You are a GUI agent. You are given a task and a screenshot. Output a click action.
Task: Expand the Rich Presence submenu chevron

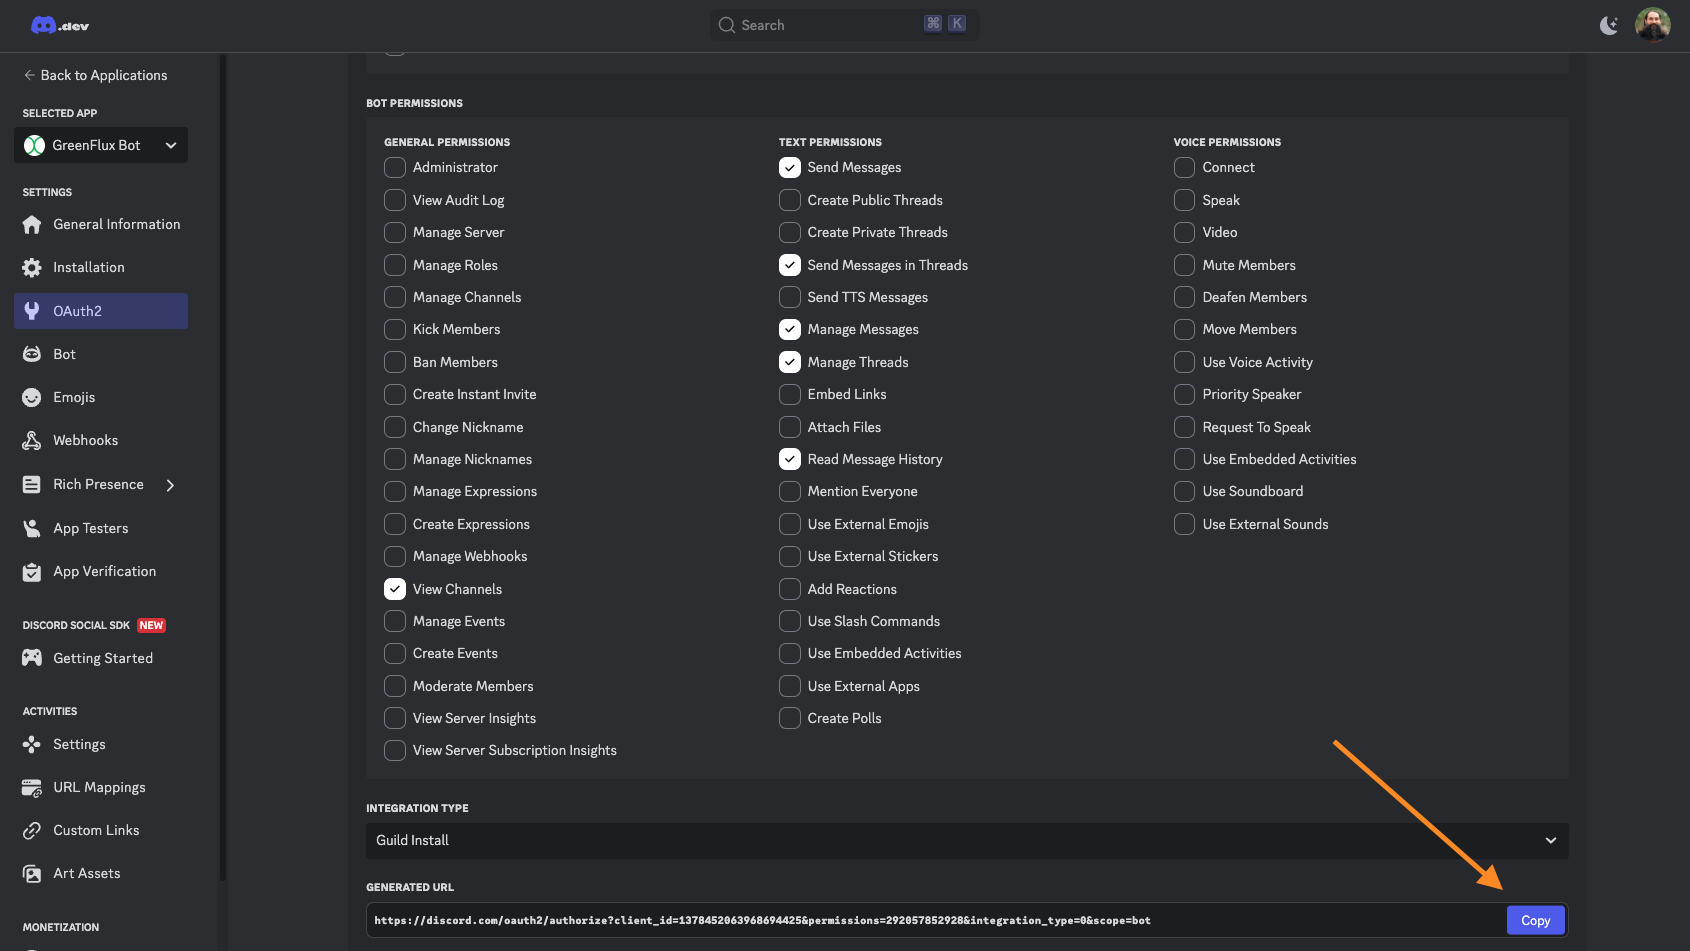coord(170,485)
